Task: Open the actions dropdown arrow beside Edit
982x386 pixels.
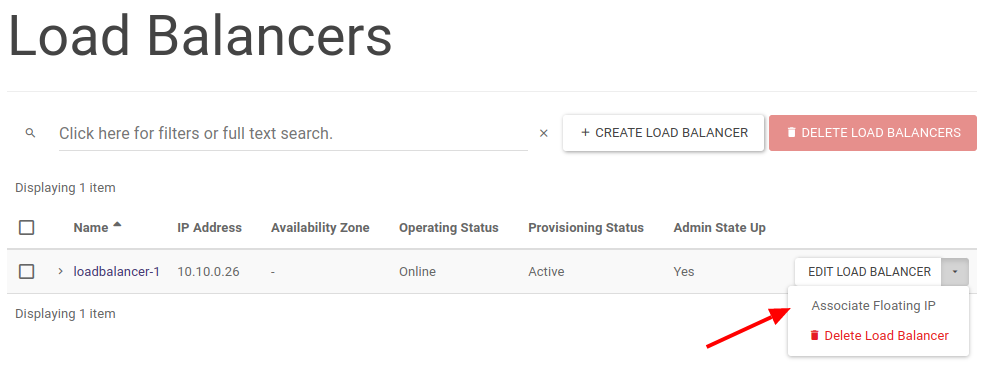Action: coord(954,272)
